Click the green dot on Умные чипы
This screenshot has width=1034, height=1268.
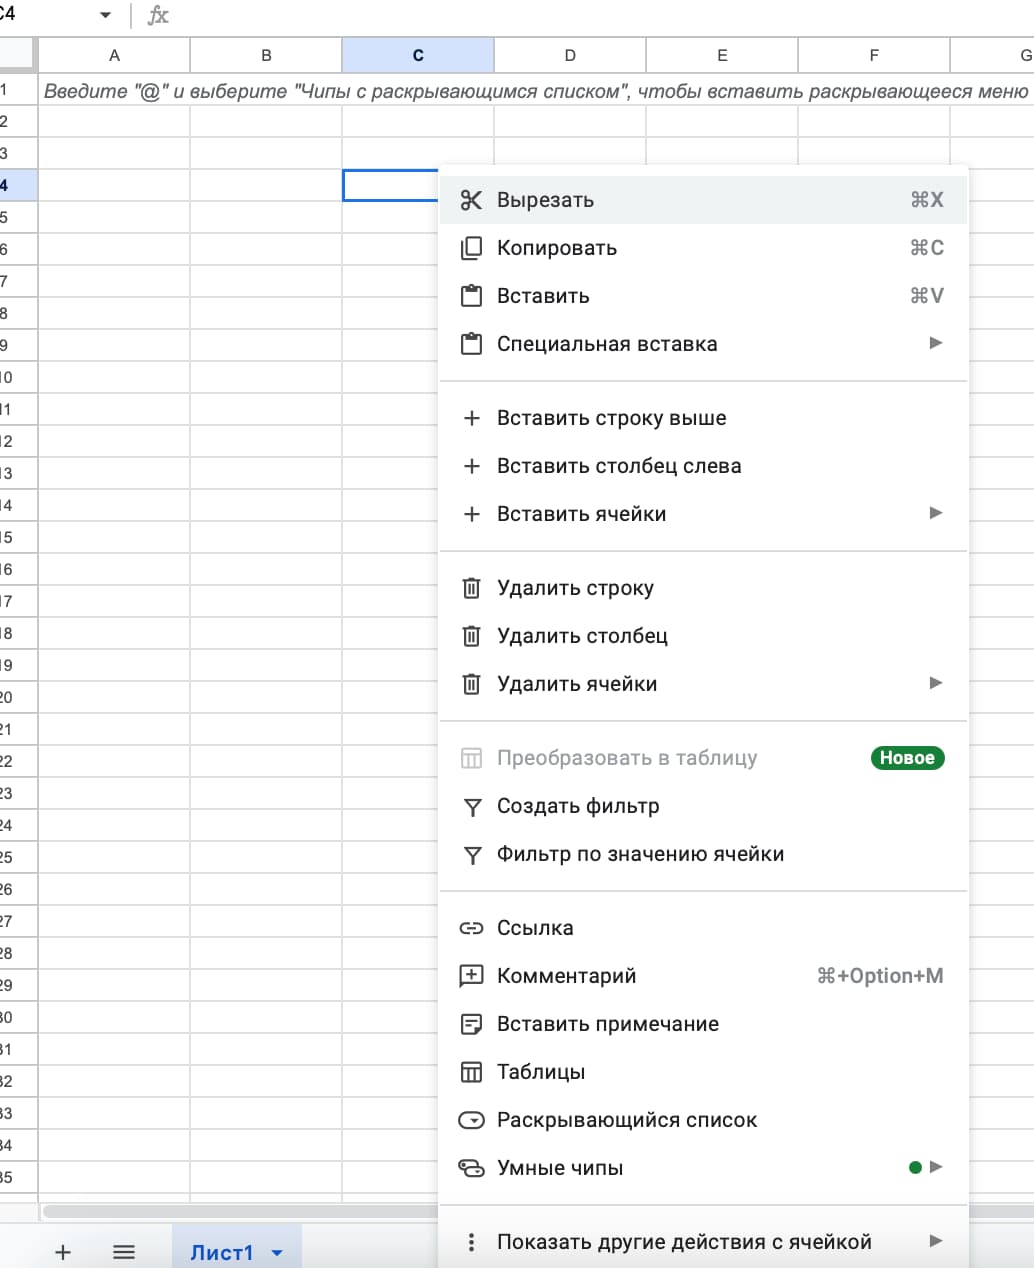tap(915, 1167)
